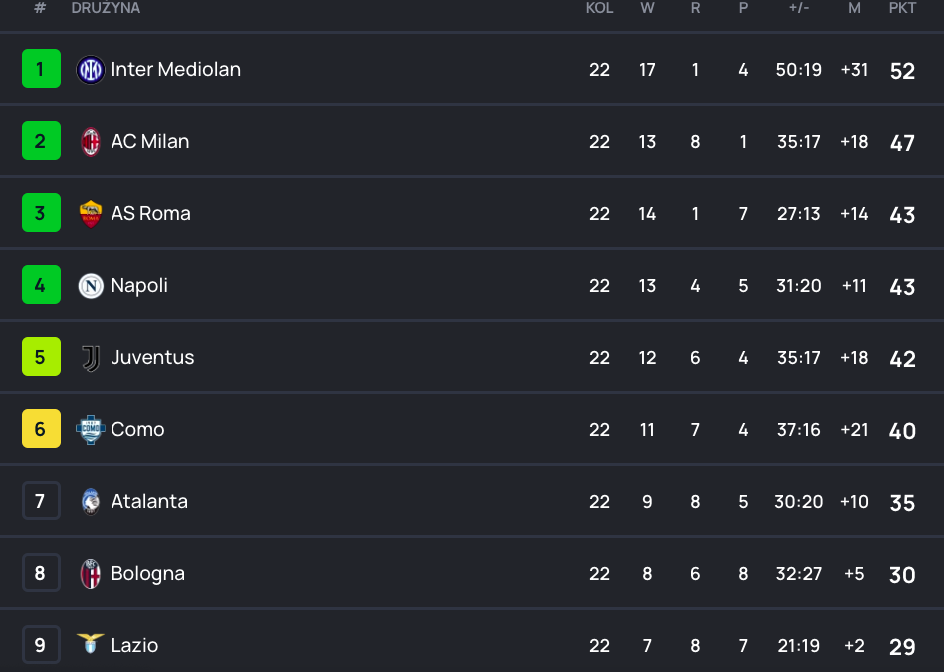Open the AC Milan team link

150,142
